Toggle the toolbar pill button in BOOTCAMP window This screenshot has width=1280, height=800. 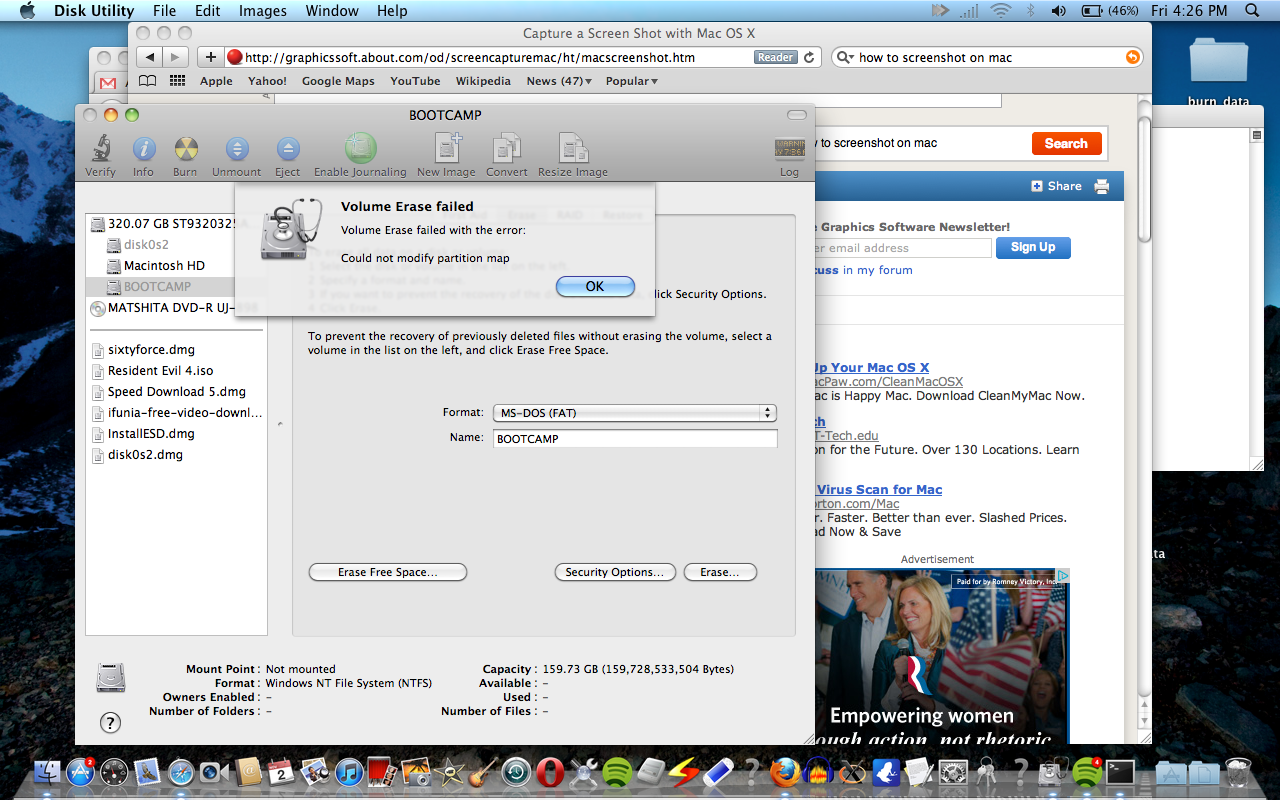(x=796, y=115)
